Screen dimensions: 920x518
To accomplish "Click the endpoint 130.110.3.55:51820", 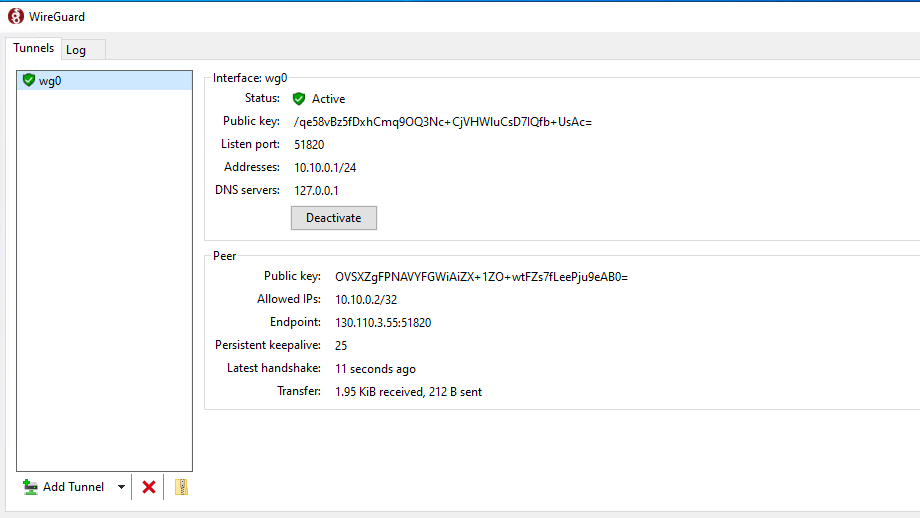I will click(383, 323).
